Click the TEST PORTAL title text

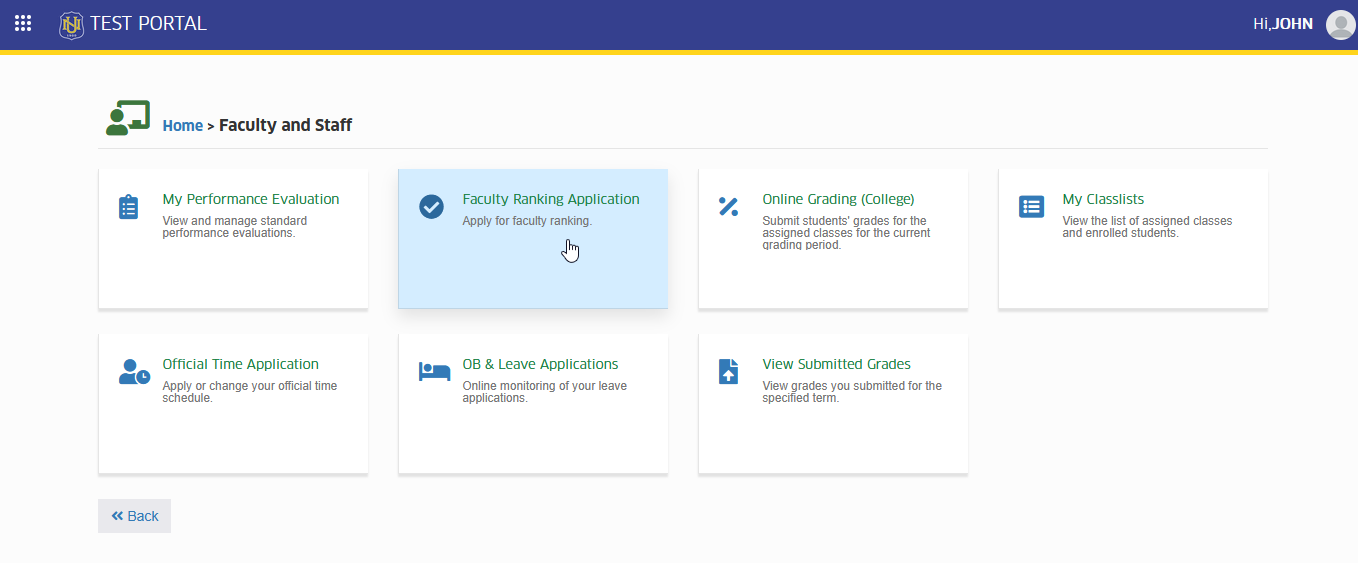click(148, 24)
